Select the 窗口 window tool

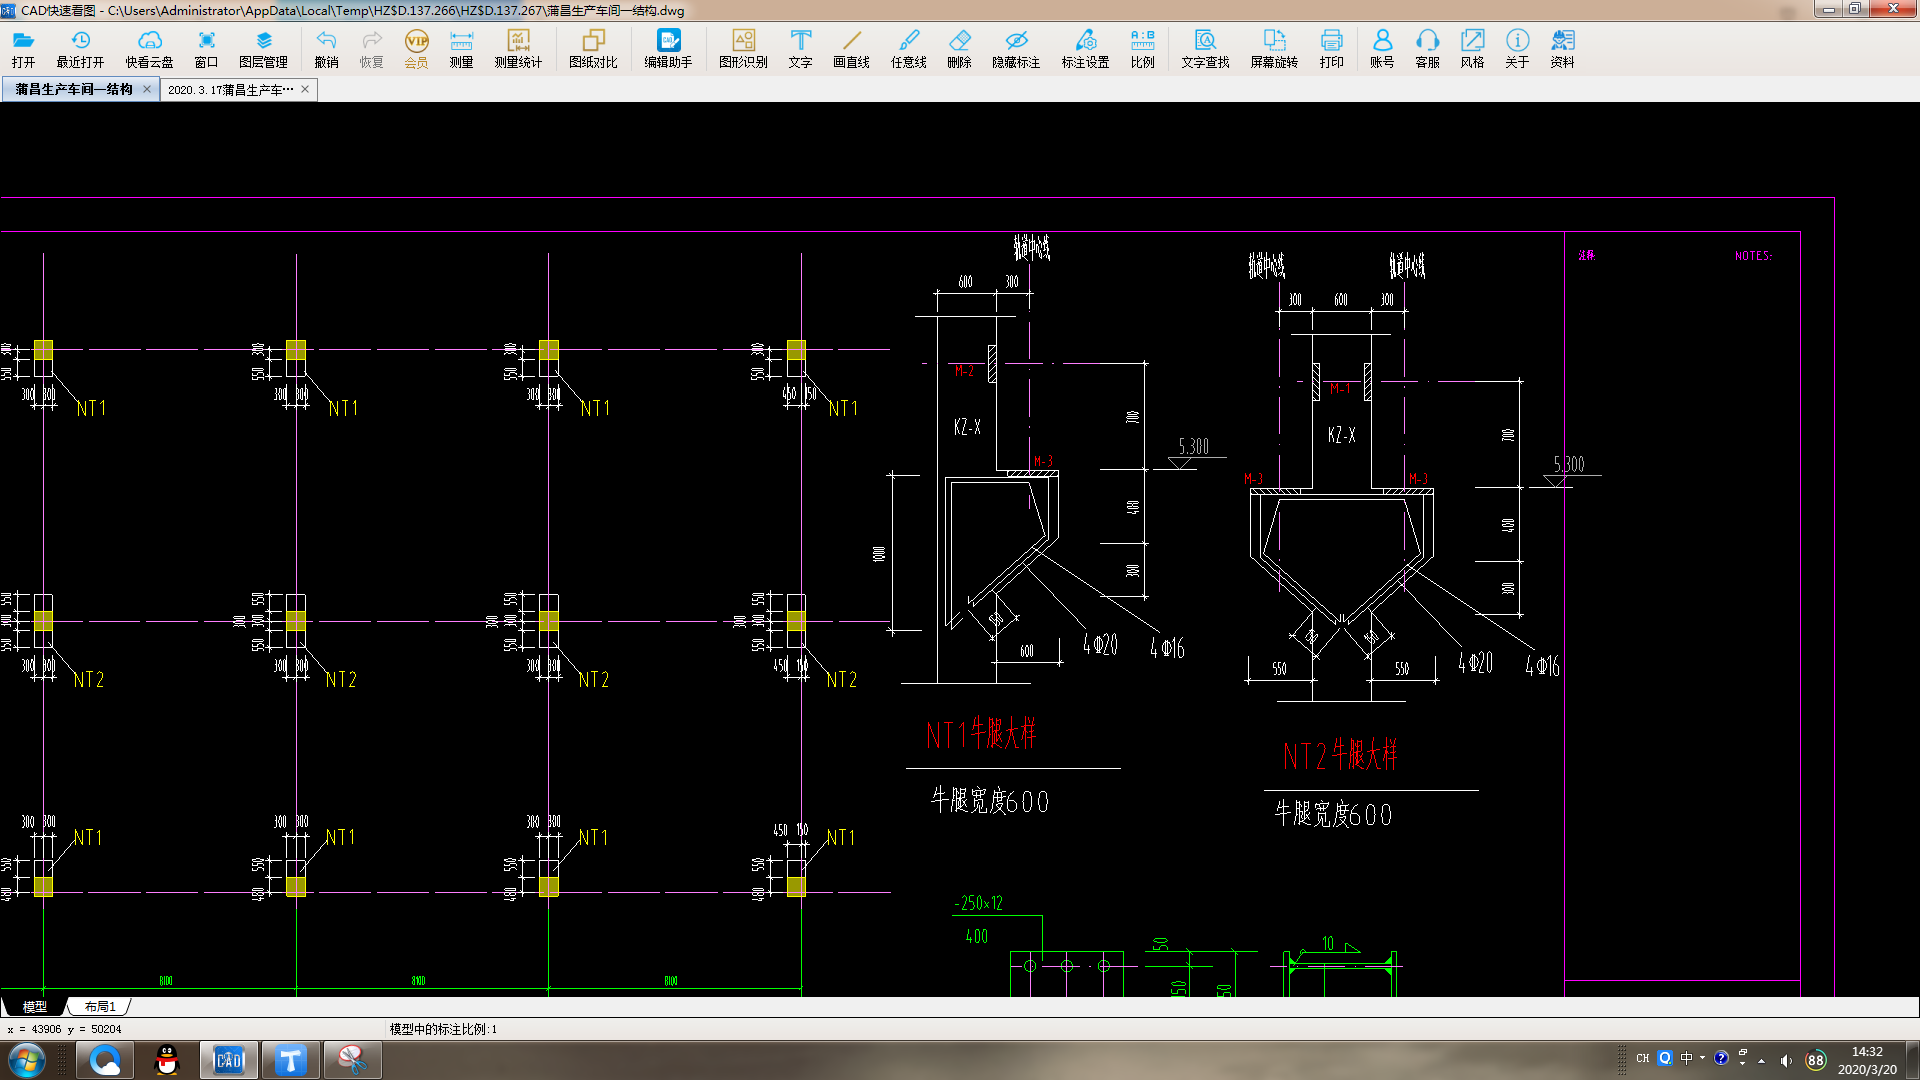click(206, 48)
